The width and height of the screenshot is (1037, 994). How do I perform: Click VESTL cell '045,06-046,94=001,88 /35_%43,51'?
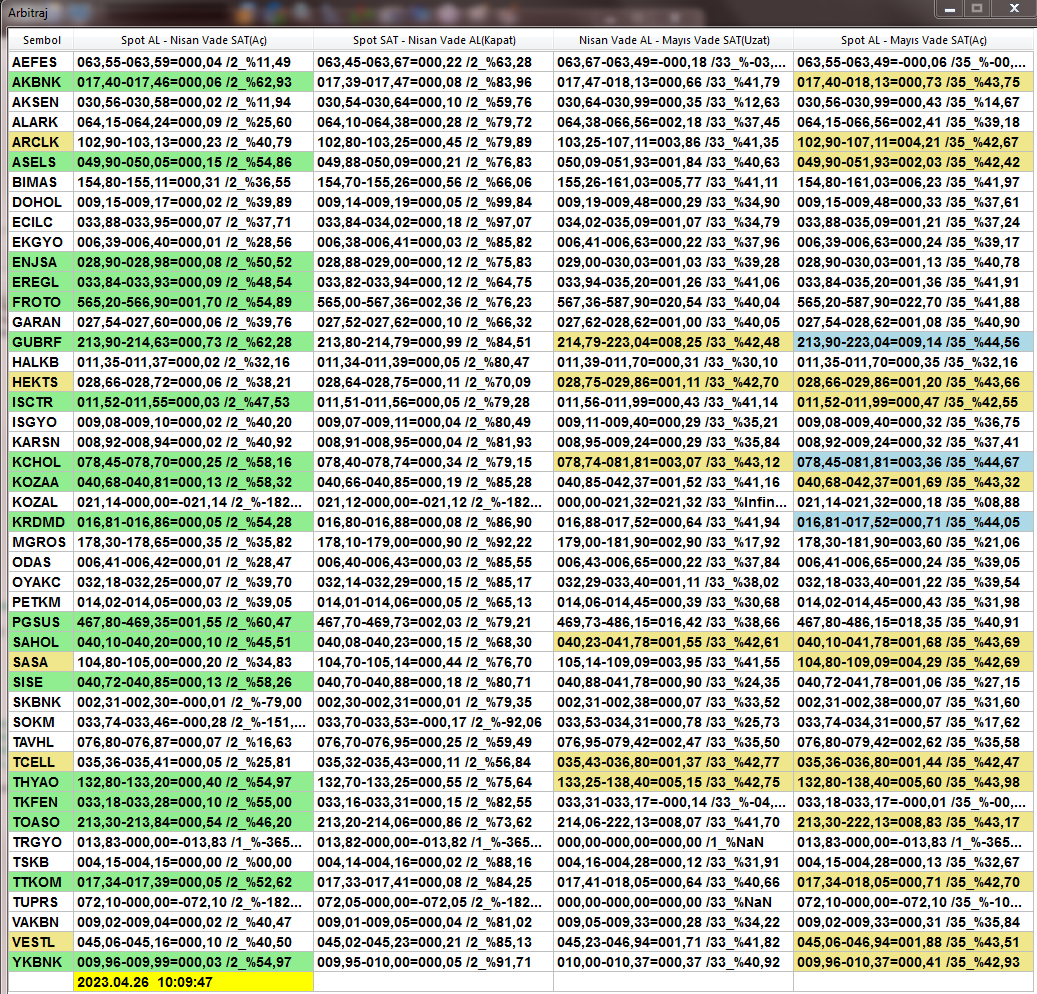tap(913, 942)
